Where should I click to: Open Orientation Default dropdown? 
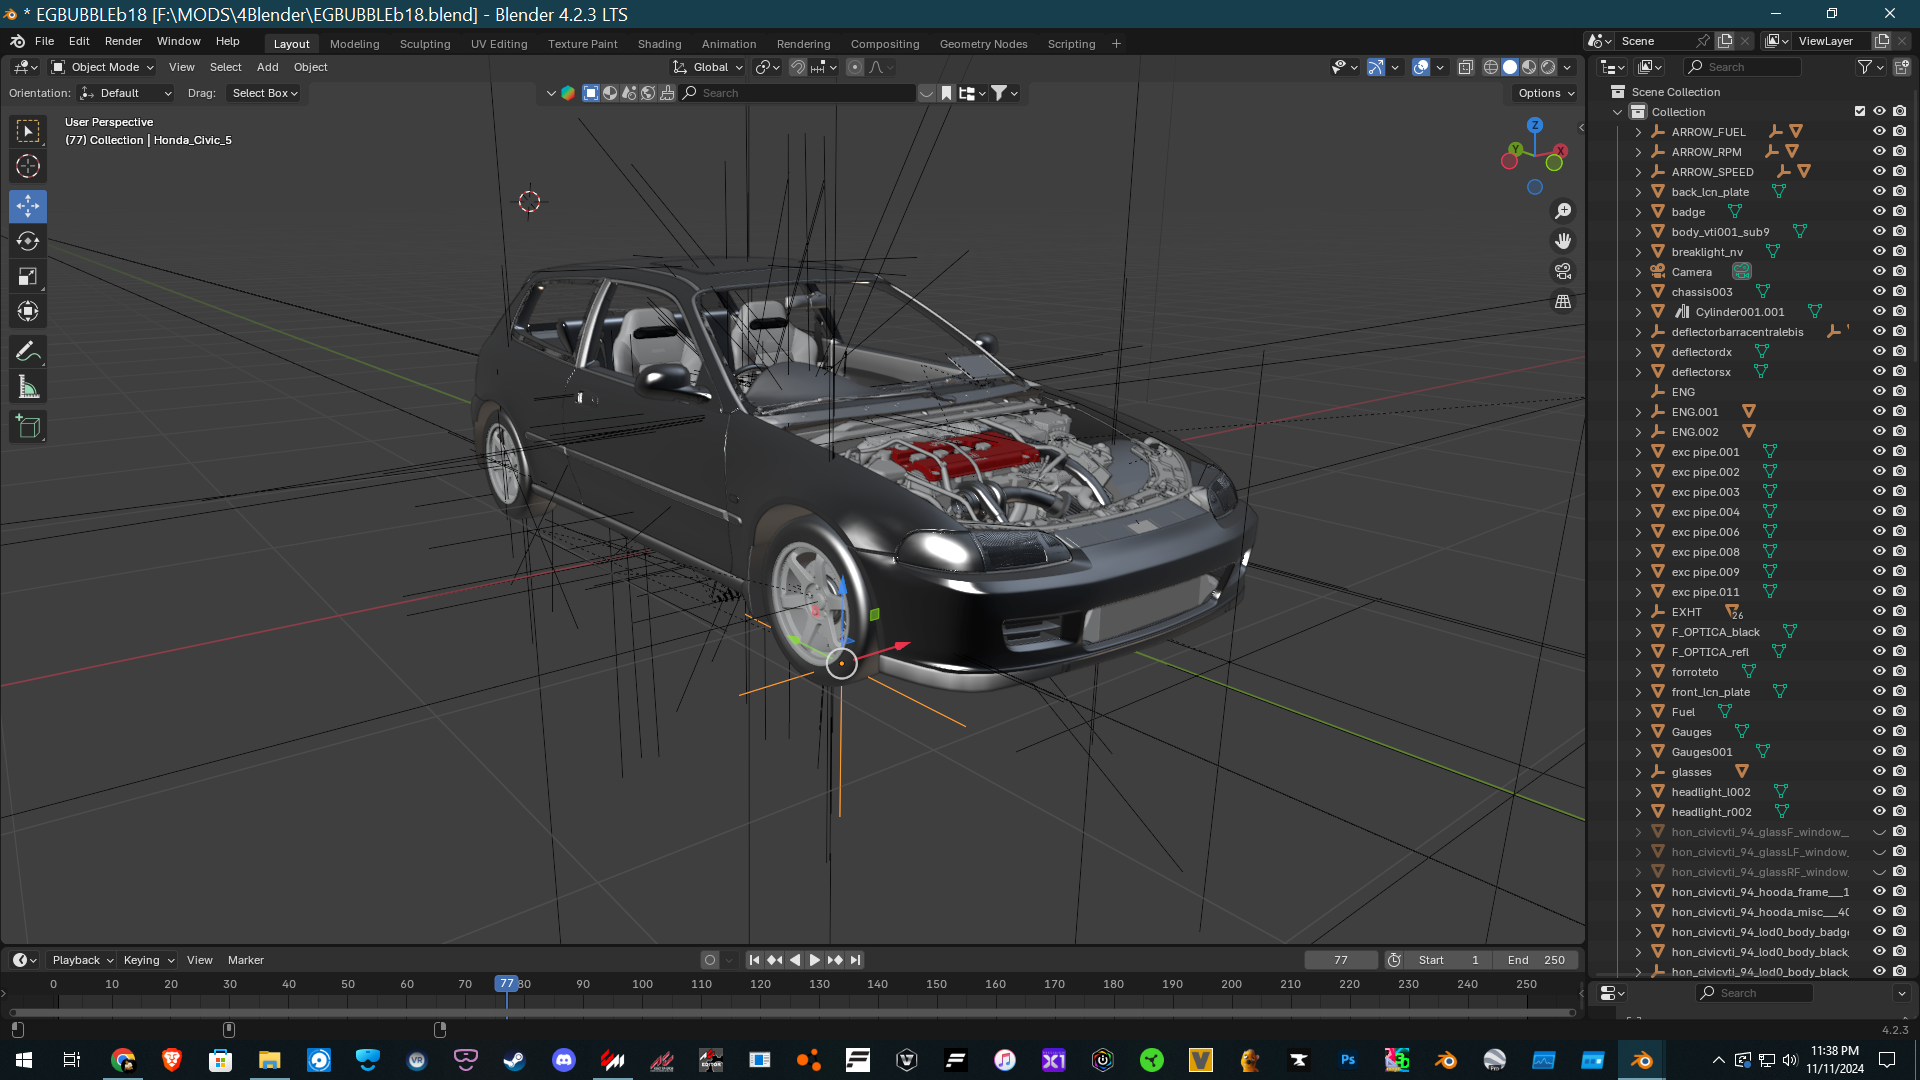(x=126, y=93)
